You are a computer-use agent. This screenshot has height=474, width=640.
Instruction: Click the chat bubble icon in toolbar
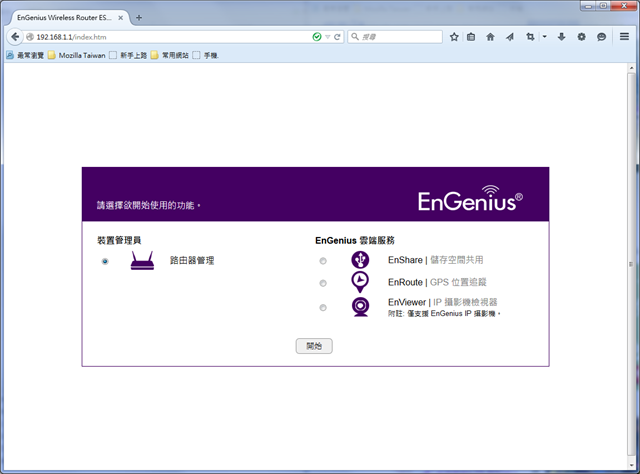(x=601, y=37)
